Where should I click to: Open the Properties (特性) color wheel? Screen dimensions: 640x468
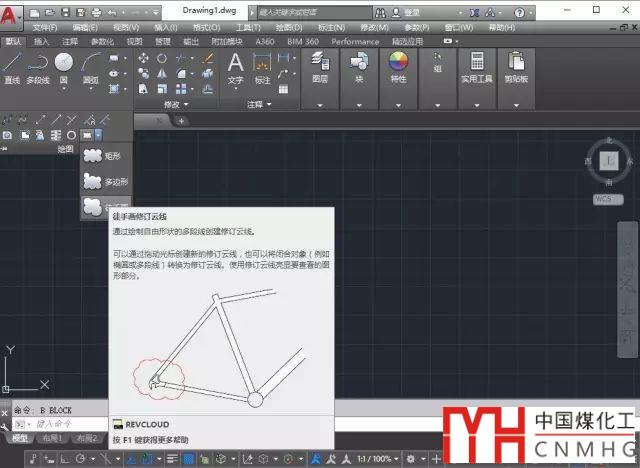point(398,67)
